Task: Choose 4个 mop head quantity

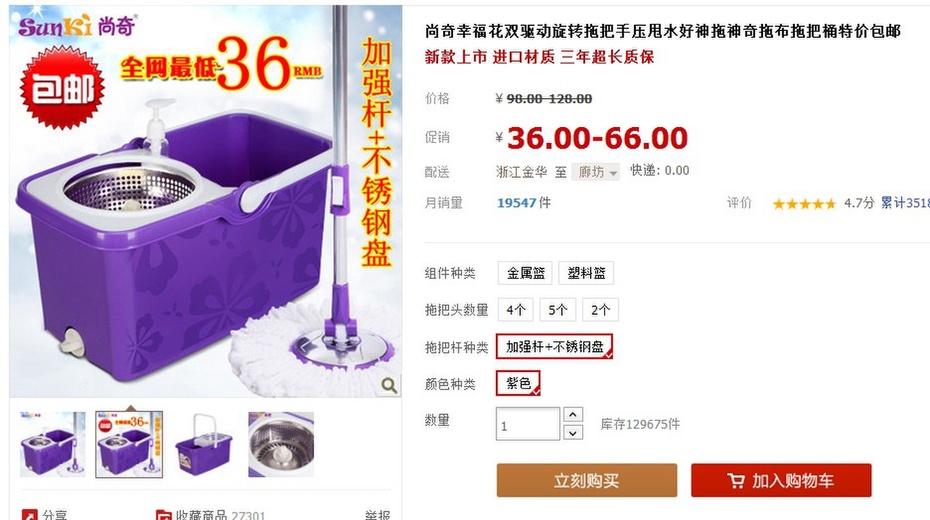Action: pyautogui.click(x=515, y=310)
